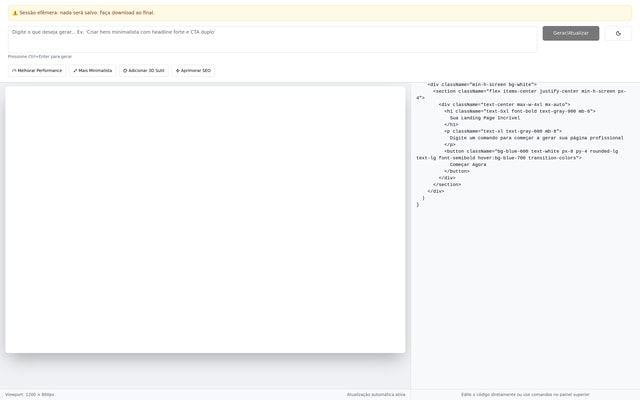The height and width of the screenshot is (400, 640).
Task: Click the Melhorar Performance quick action
Action: [37, 71]
